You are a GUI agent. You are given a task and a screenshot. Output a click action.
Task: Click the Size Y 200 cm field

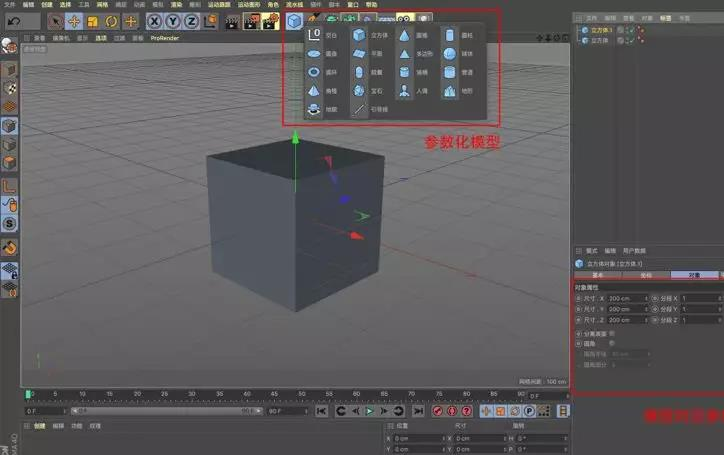coord(627,309)
